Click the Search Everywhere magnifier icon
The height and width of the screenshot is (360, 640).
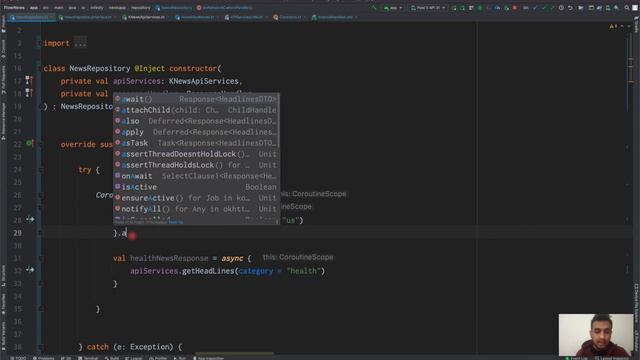tap(627, 8)
